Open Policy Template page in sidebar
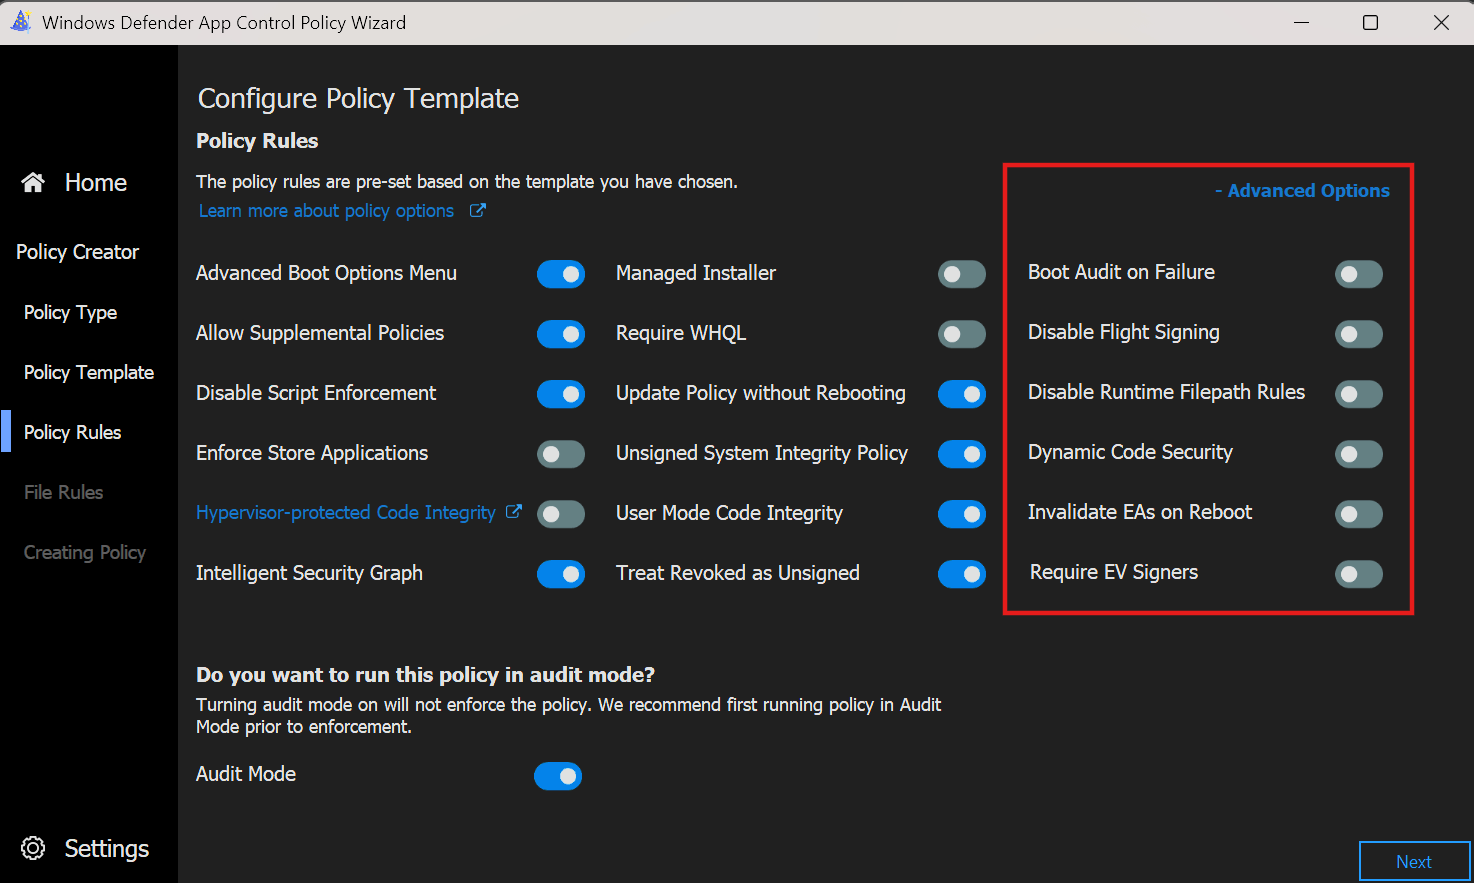Image resolution: width=1474 pixels, height=883 pixels. [x=89, y=373]
